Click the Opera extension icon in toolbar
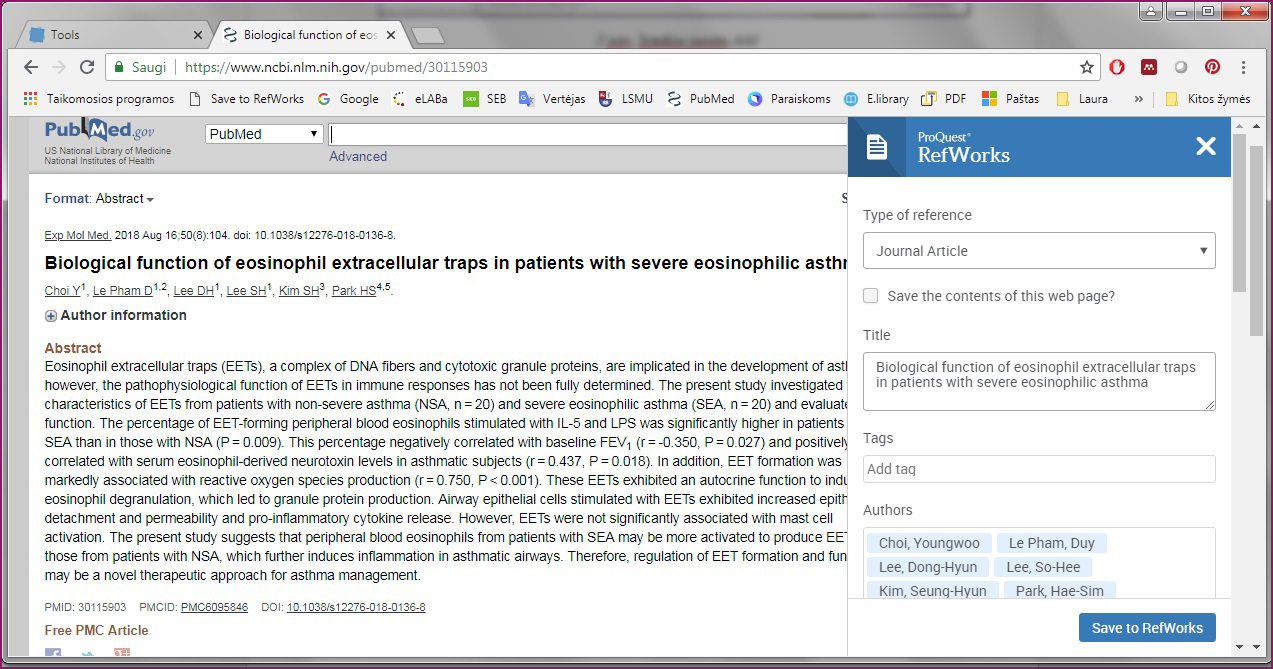This screenshot has height=669, width=1273. [x=1117, y=67]
